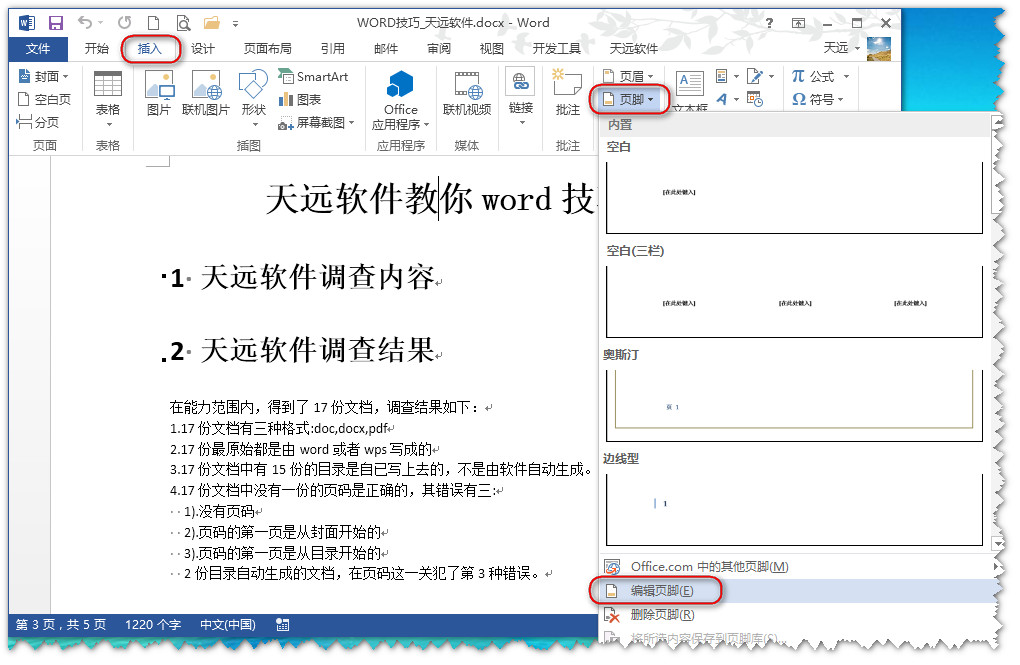Click the Save icon in quick access toolbar
Viewport: 1020px width, 665px height.
click(55, 22)
